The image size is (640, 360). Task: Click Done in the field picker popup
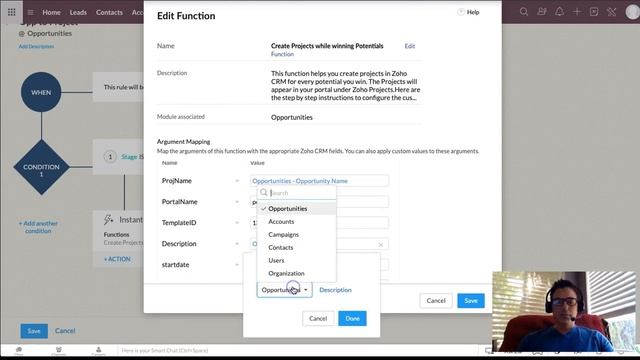352,318
